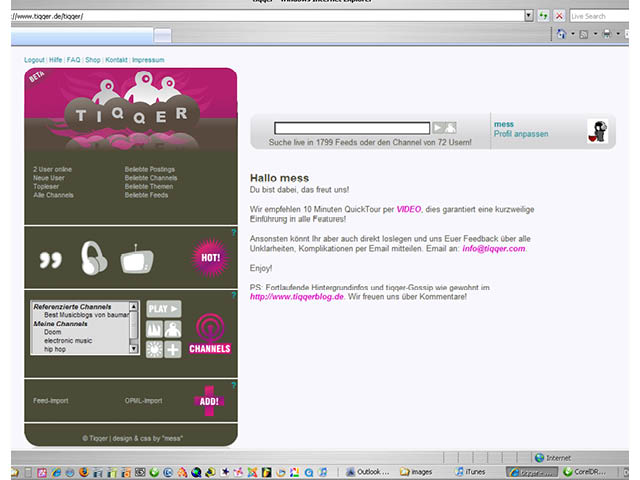The height and width of the screenshot is (480, 640).
Task: Open the FAQ link in top navigation
Action: (73, 60)
